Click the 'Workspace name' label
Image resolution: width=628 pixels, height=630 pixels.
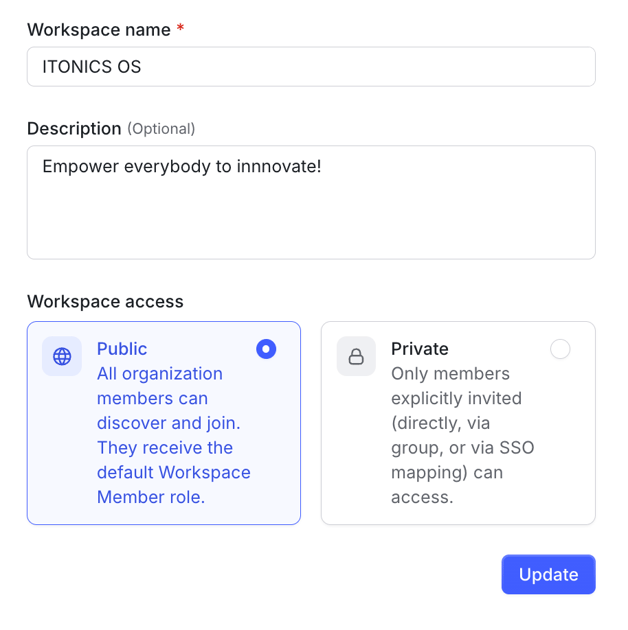[x=99, y=30]
